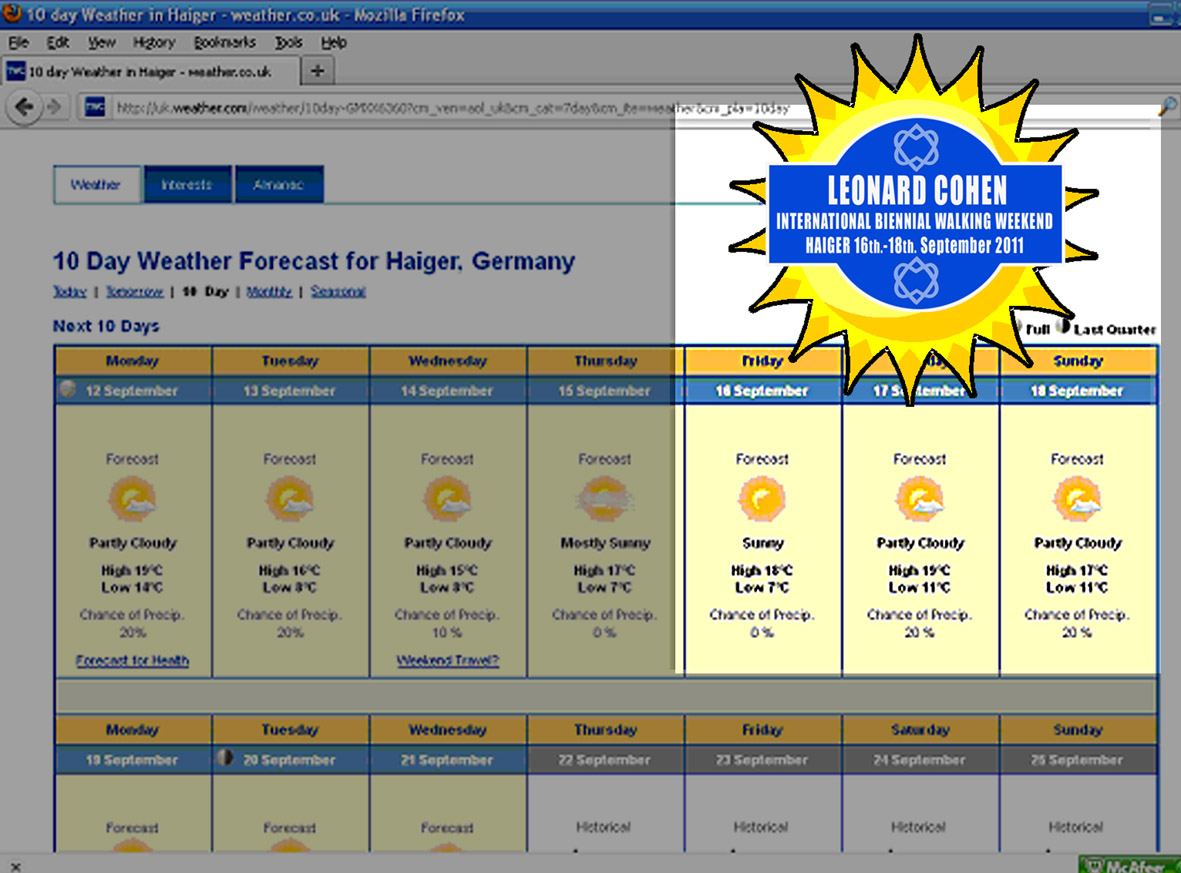Click the Next 10 Days heading
Viewport: 1181px width, 873px height.
(x=106, y=326)
